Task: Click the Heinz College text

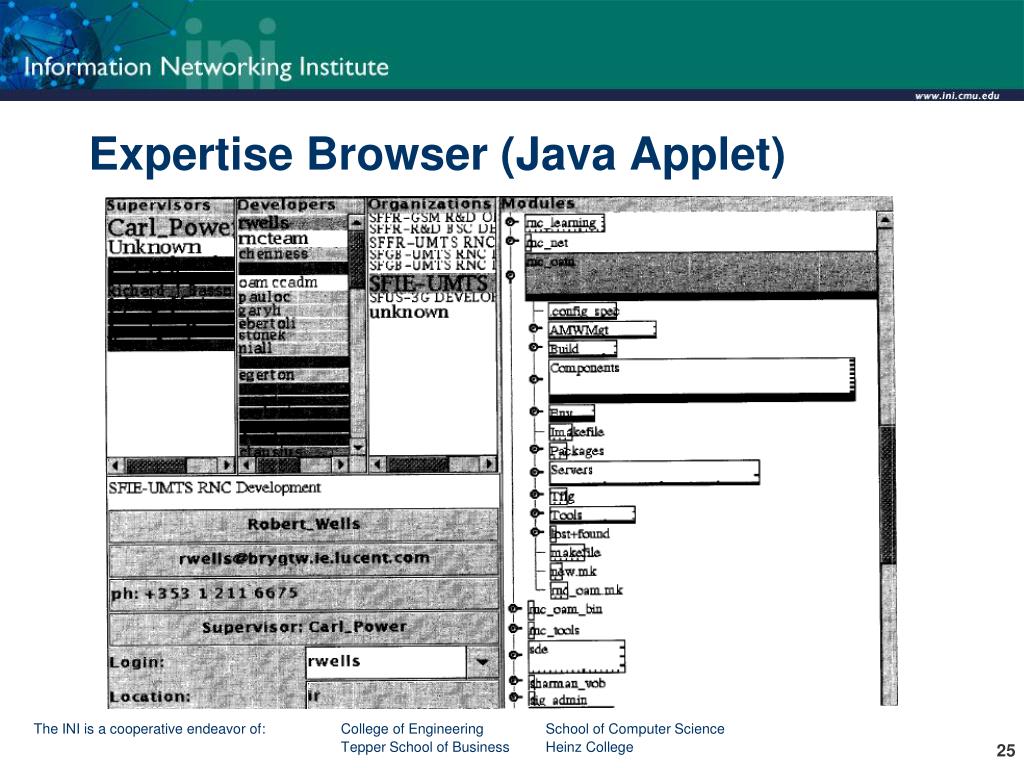Action: click(x=589, y=747)
